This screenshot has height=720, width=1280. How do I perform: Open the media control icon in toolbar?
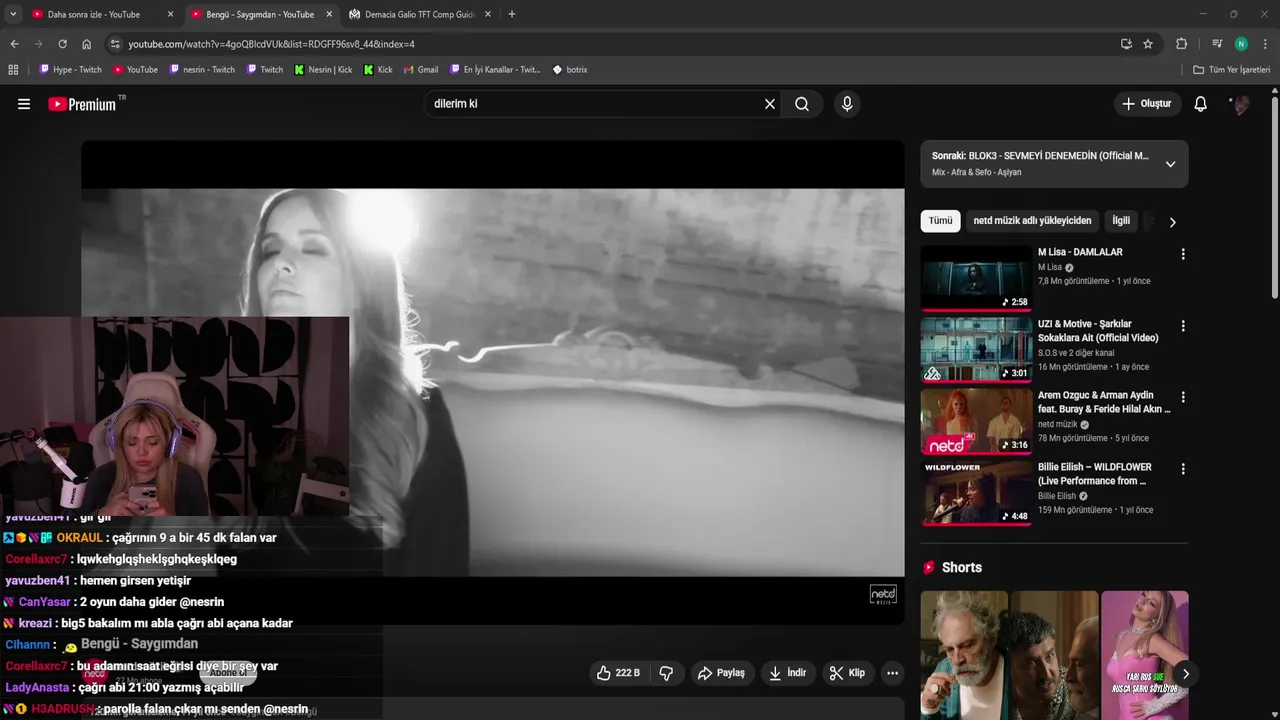[x=1217, y=44]
